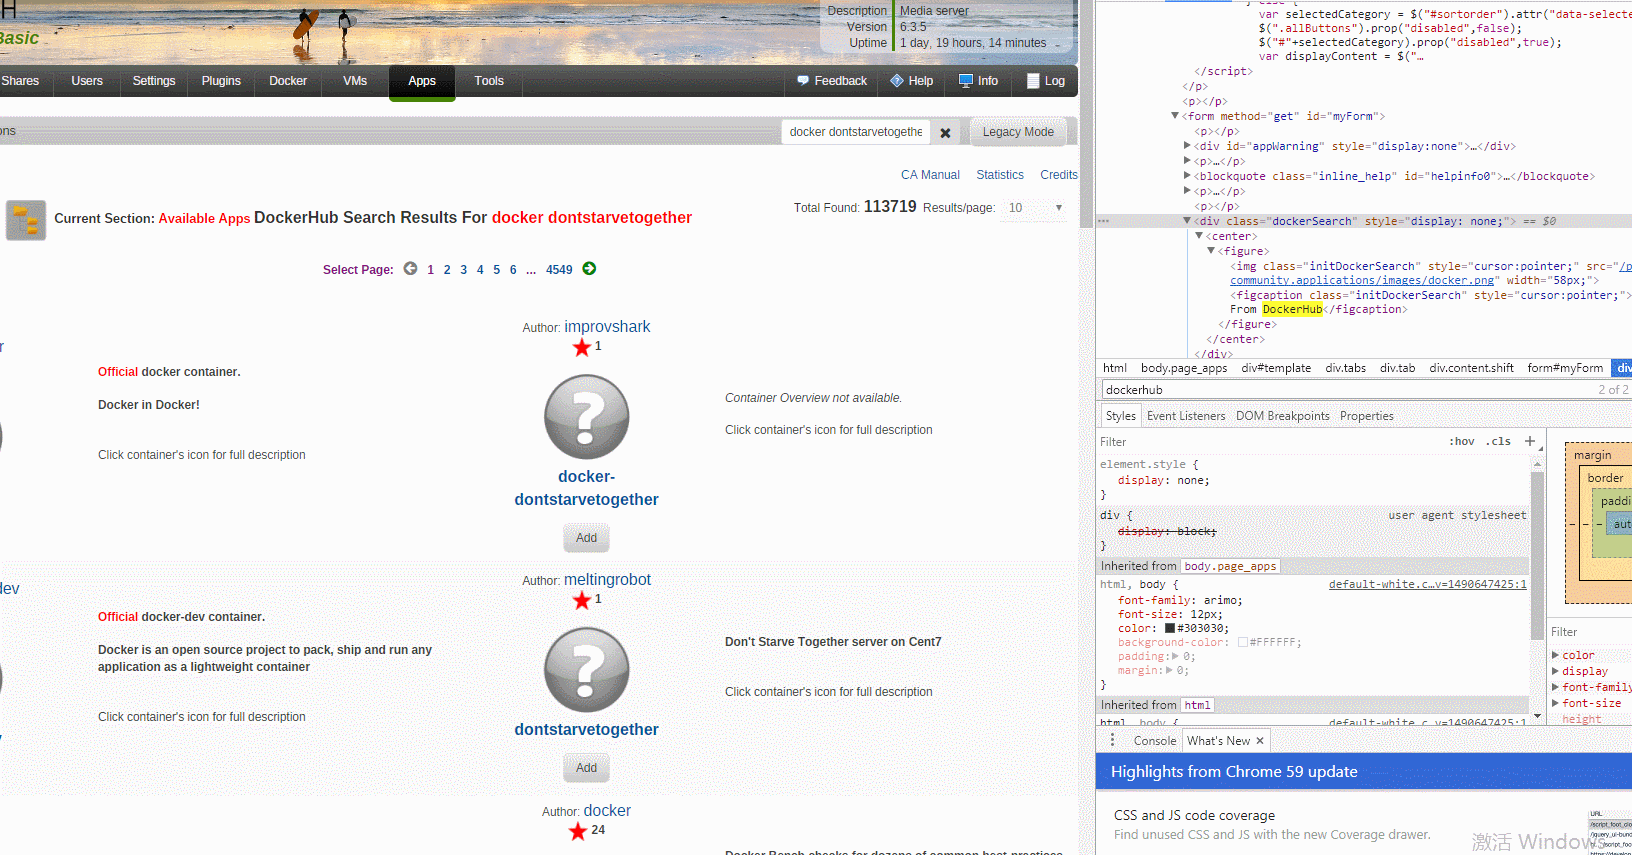Go to results page 3

(464, 270)
